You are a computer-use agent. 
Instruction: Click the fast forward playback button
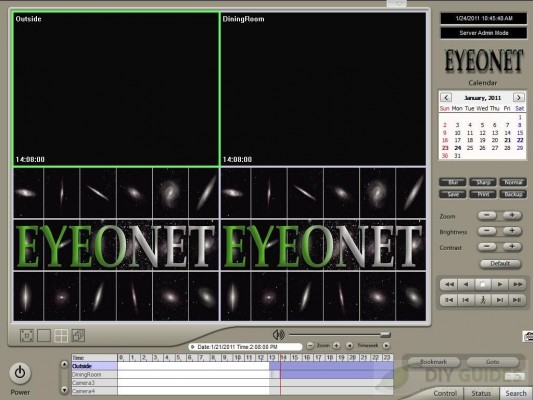tap(517, 284)
